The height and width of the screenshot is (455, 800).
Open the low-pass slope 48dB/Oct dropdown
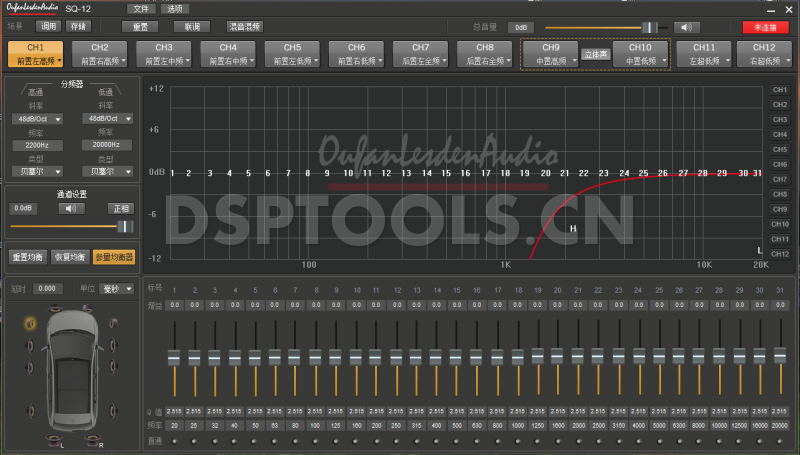click(x=107, y=118)
